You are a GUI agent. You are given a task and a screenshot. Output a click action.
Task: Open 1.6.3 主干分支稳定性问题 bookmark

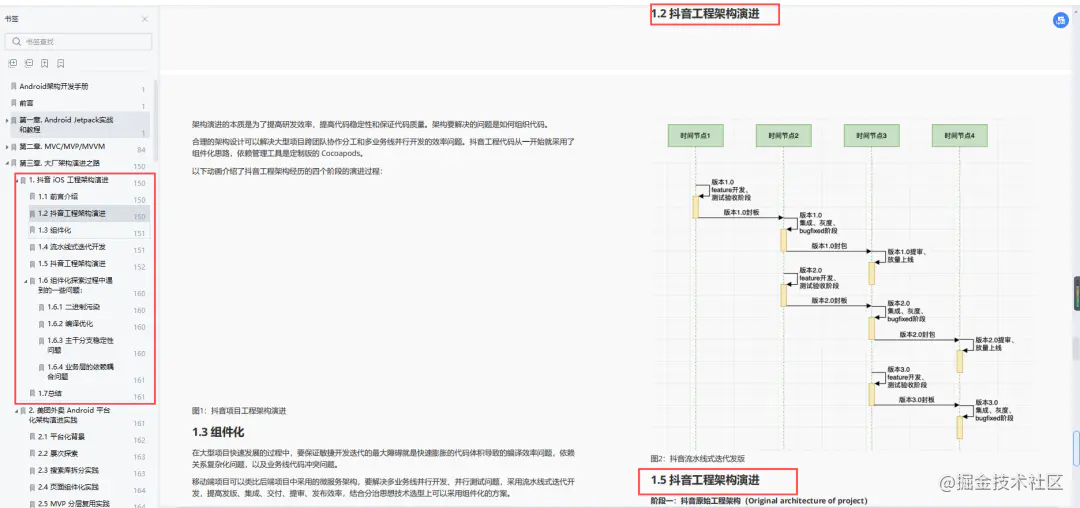[x=81, y=345]
